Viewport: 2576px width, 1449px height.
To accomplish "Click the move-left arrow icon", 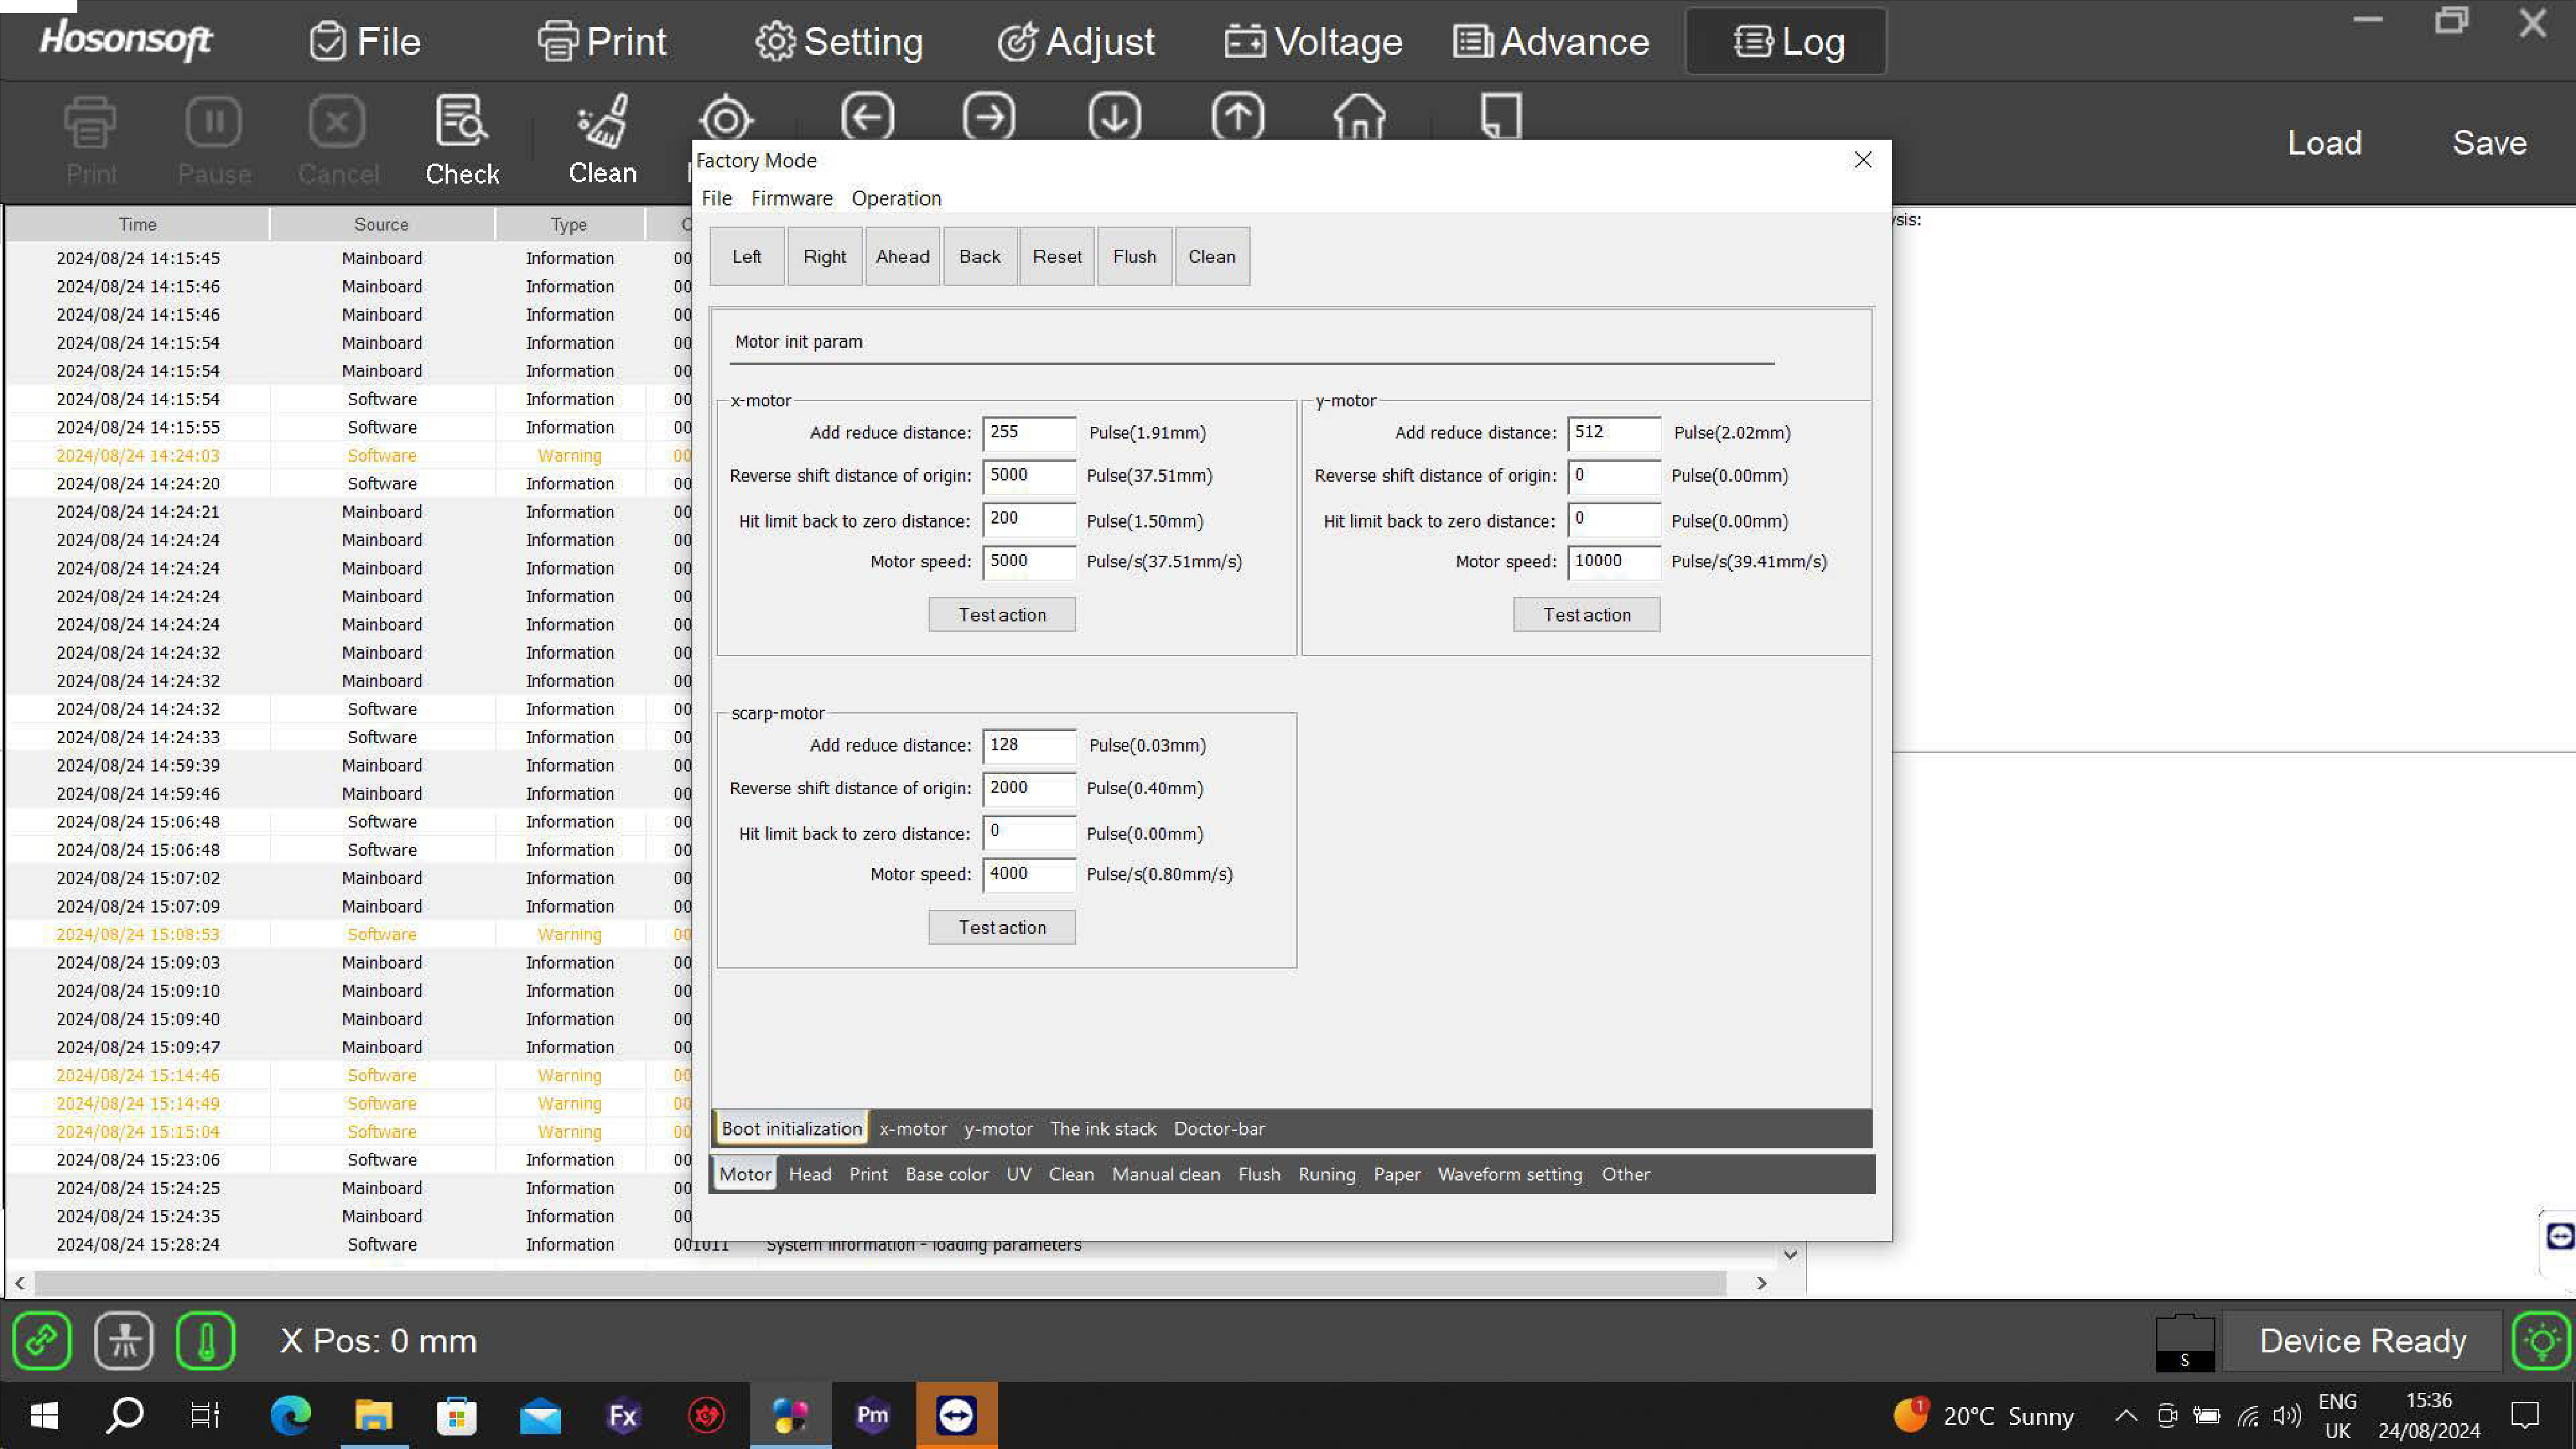I will click(x=867, y=118).
